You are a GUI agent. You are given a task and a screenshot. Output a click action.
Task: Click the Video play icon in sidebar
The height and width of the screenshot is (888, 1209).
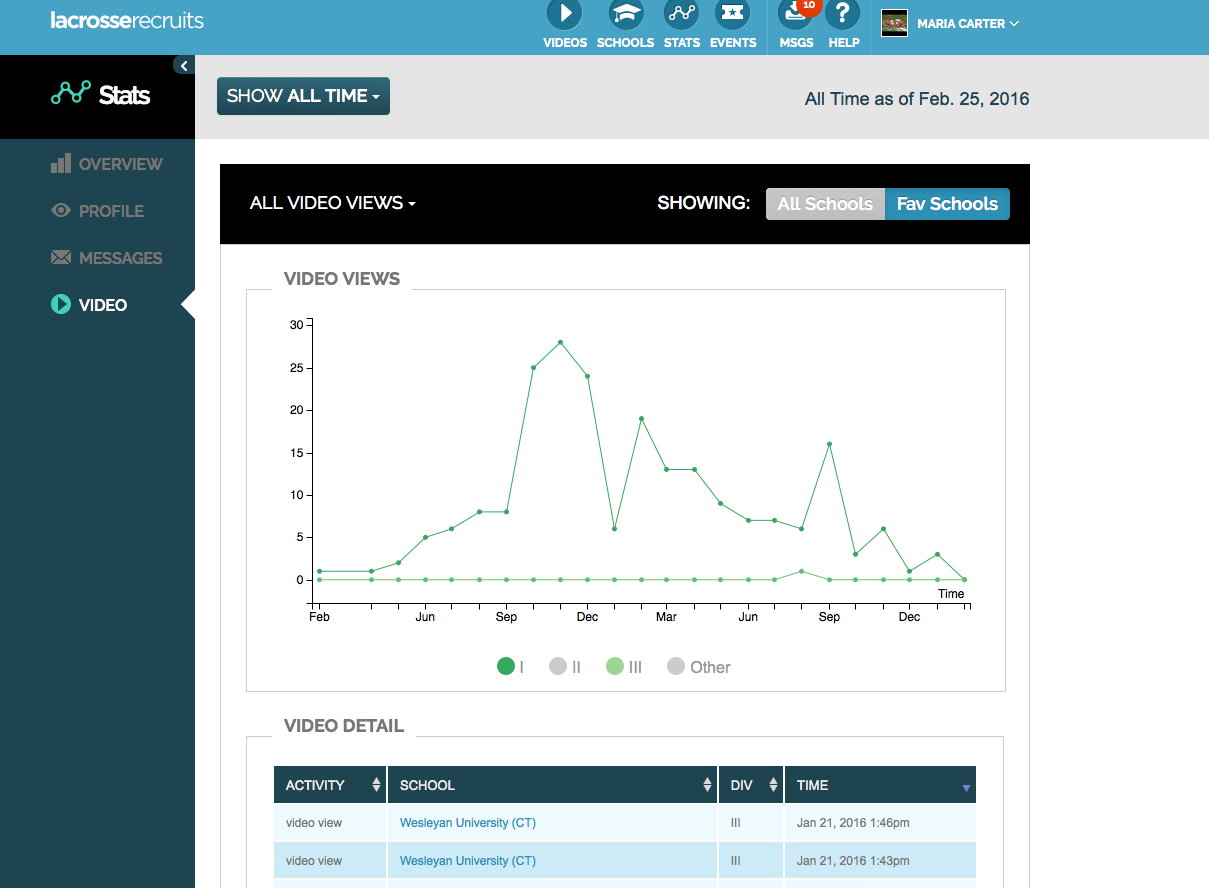61,304
